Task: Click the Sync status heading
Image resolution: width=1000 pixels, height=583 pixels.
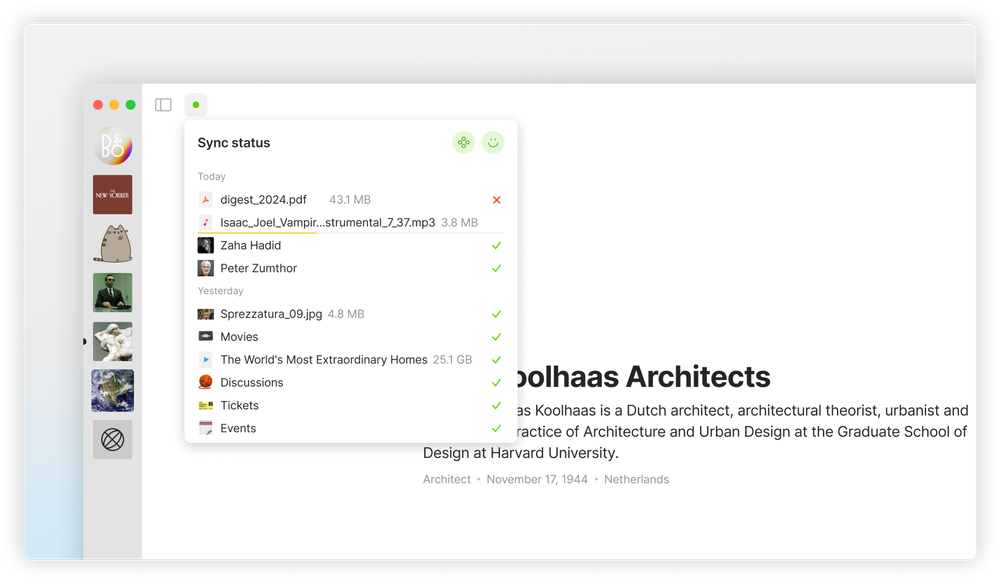Action: [x=233, y=143]
